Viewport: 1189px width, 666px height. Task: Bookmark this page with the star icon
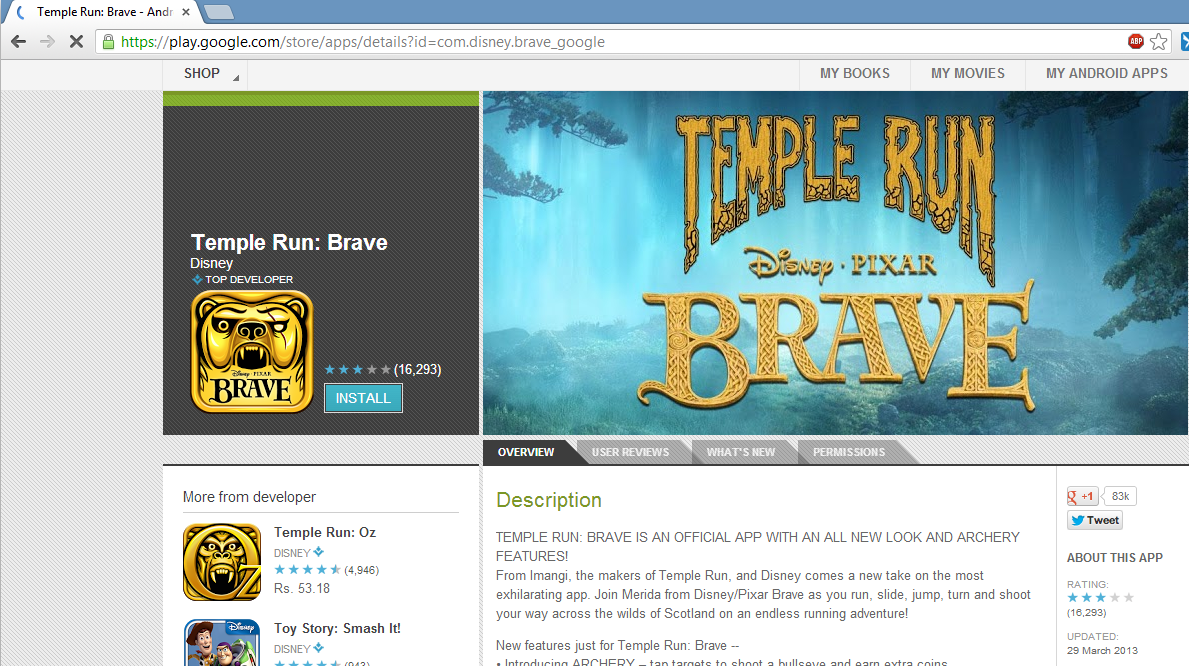click(x=1159, y=42)
